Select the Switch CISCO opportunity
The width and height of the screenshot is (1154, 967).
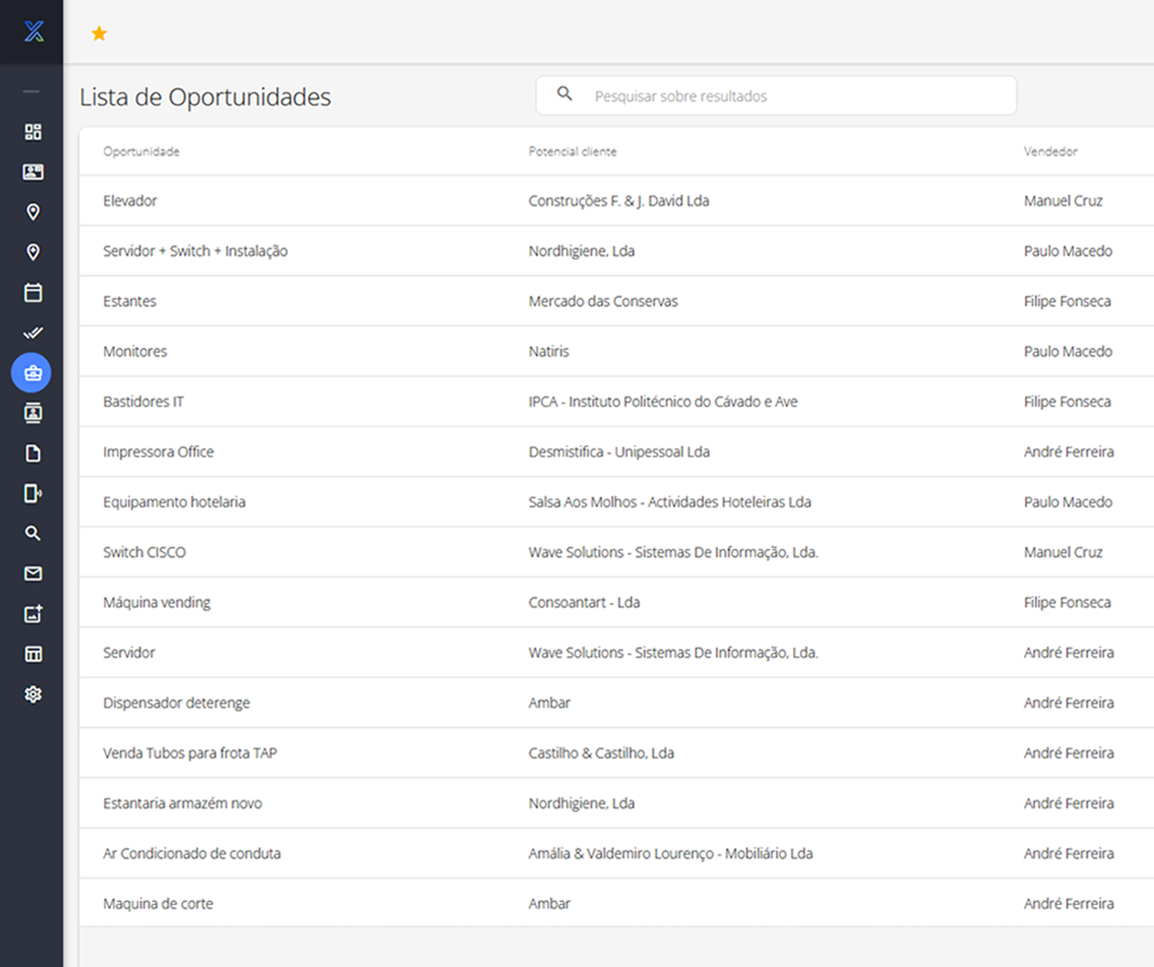[144, 552]
